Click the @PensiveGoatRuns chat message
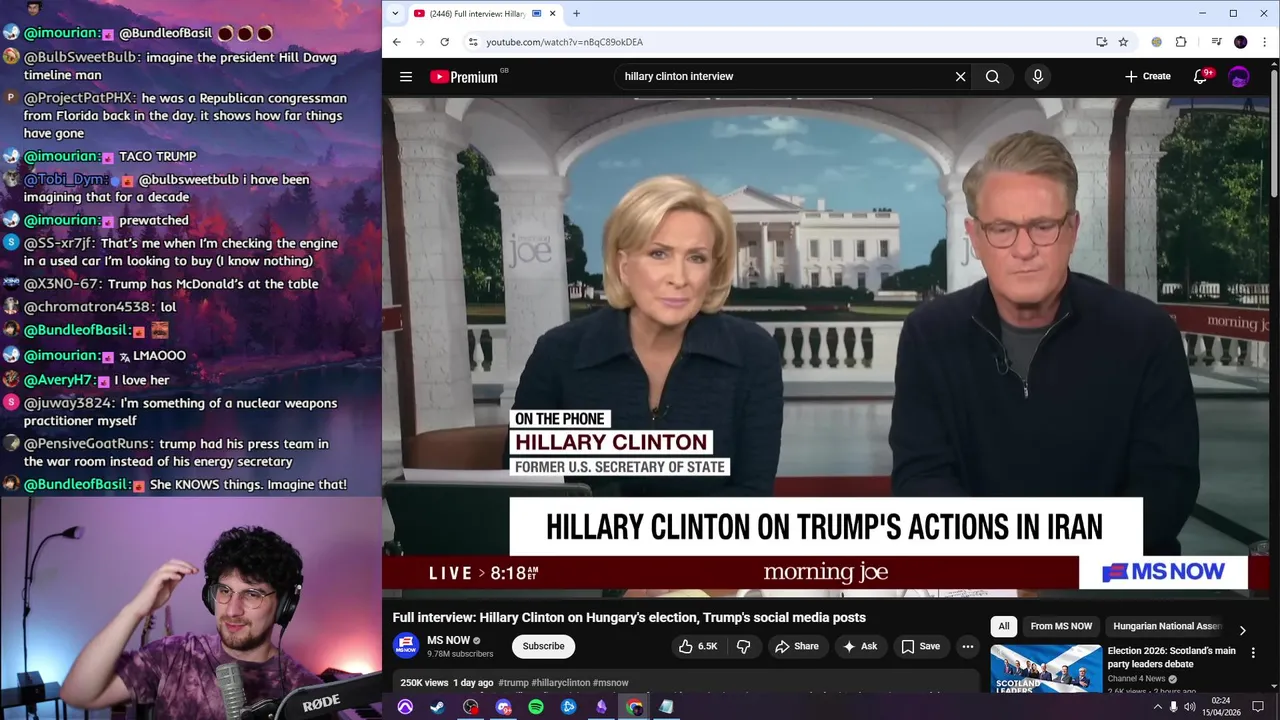 pyautogui.click(x=176, y=452)
